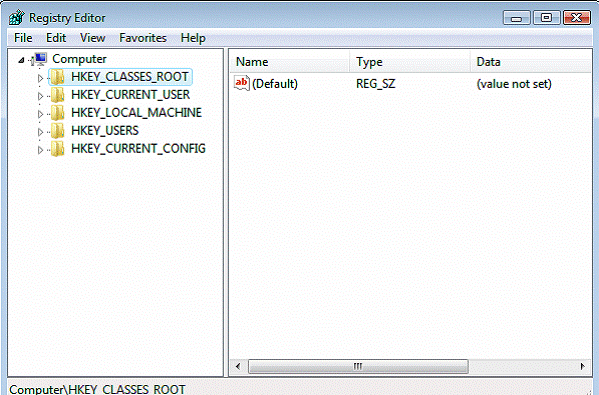The height and width of the screenshot is (395, 599).
Task: Expand the HKEY_CURRENT_CONFIG key
Action: tap(40, 150)
